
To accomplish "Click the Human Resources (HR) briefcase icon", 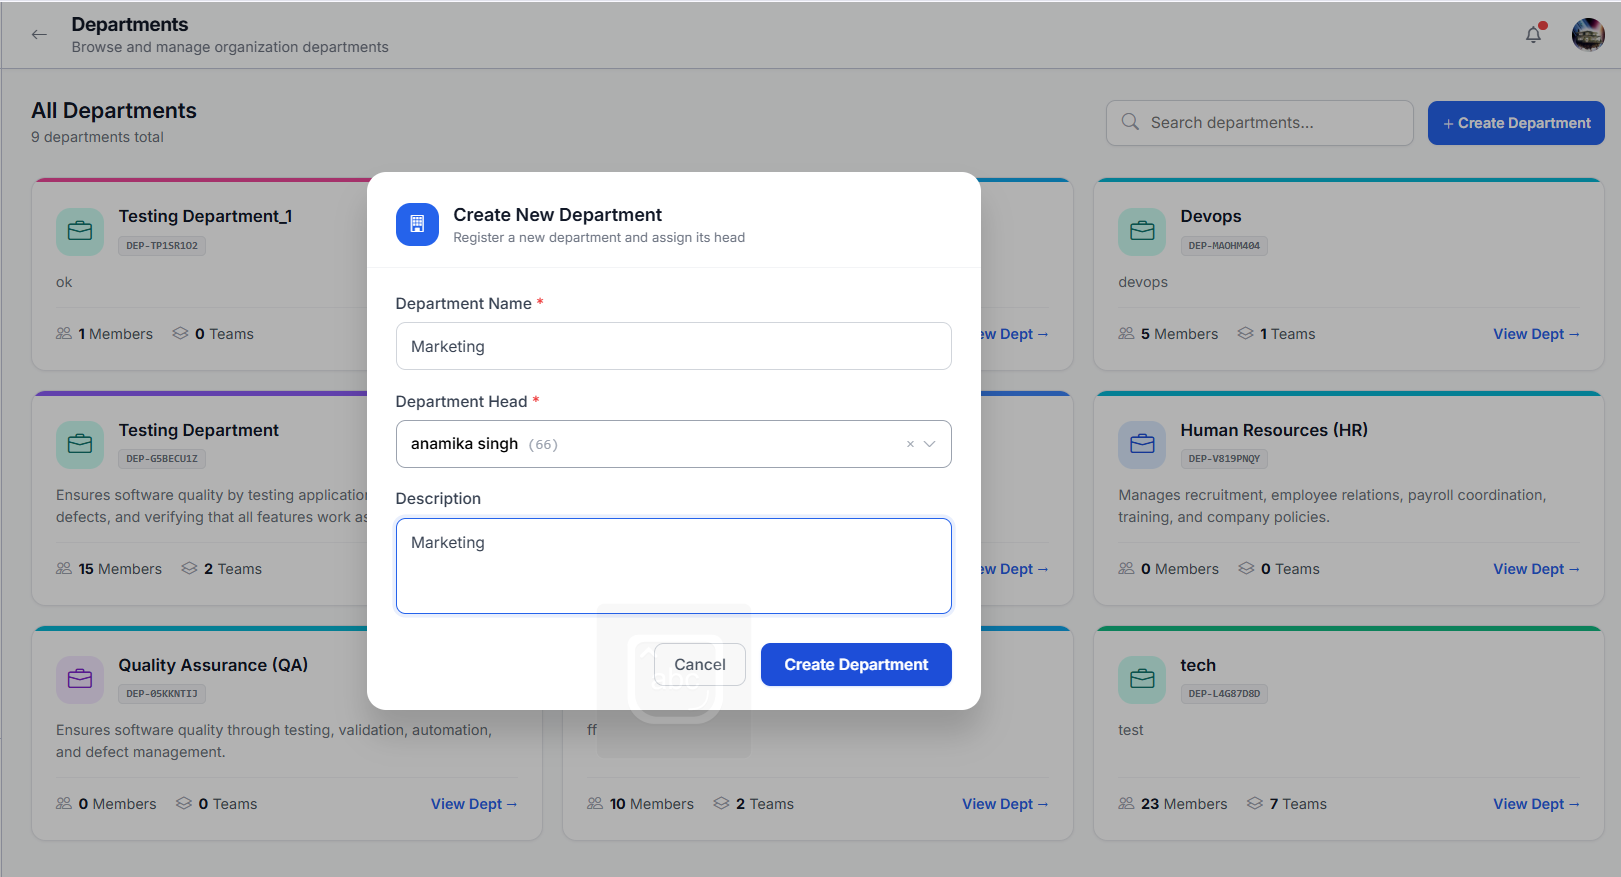I will (x=1142, y=445).
